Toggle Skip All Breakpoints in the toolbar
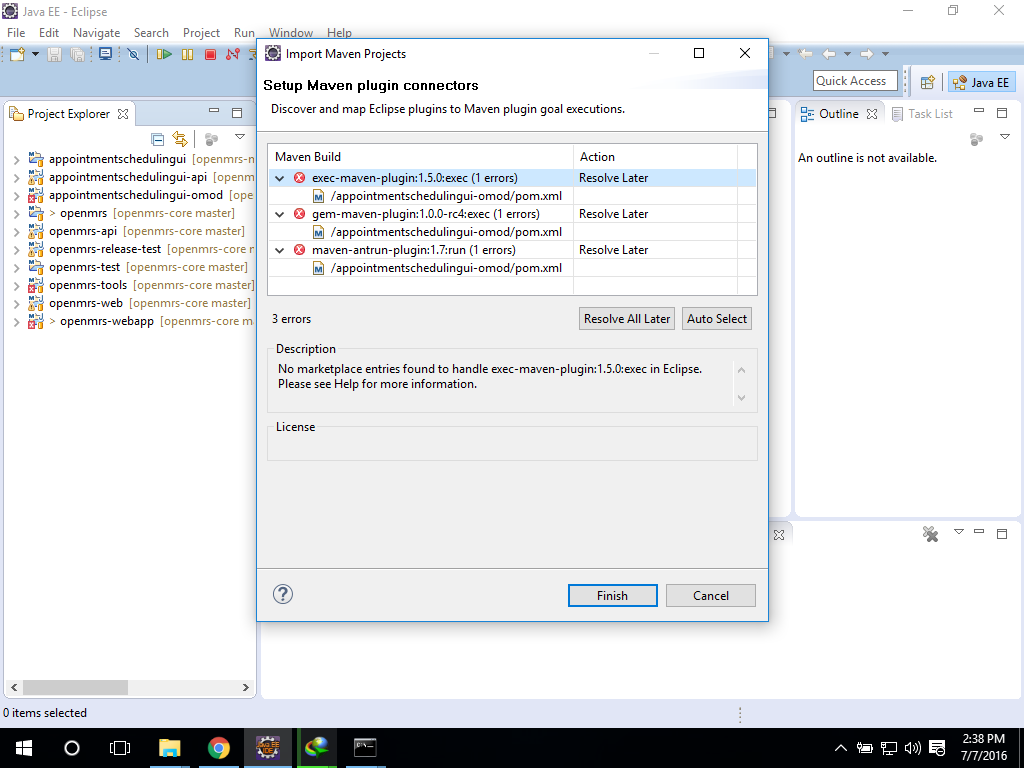1024x768 pixels. [x=133, y=54]
